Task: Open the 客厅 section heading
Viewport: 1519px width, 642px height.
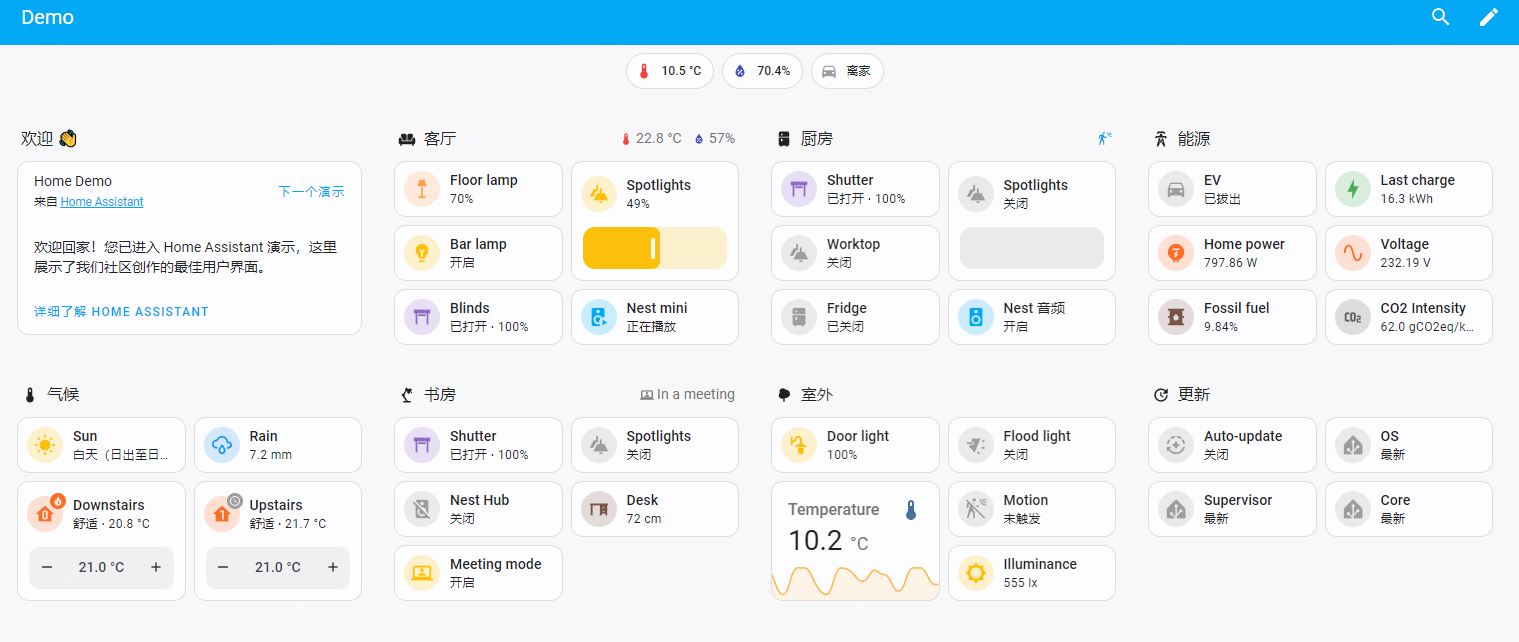Action: [440, 139]
